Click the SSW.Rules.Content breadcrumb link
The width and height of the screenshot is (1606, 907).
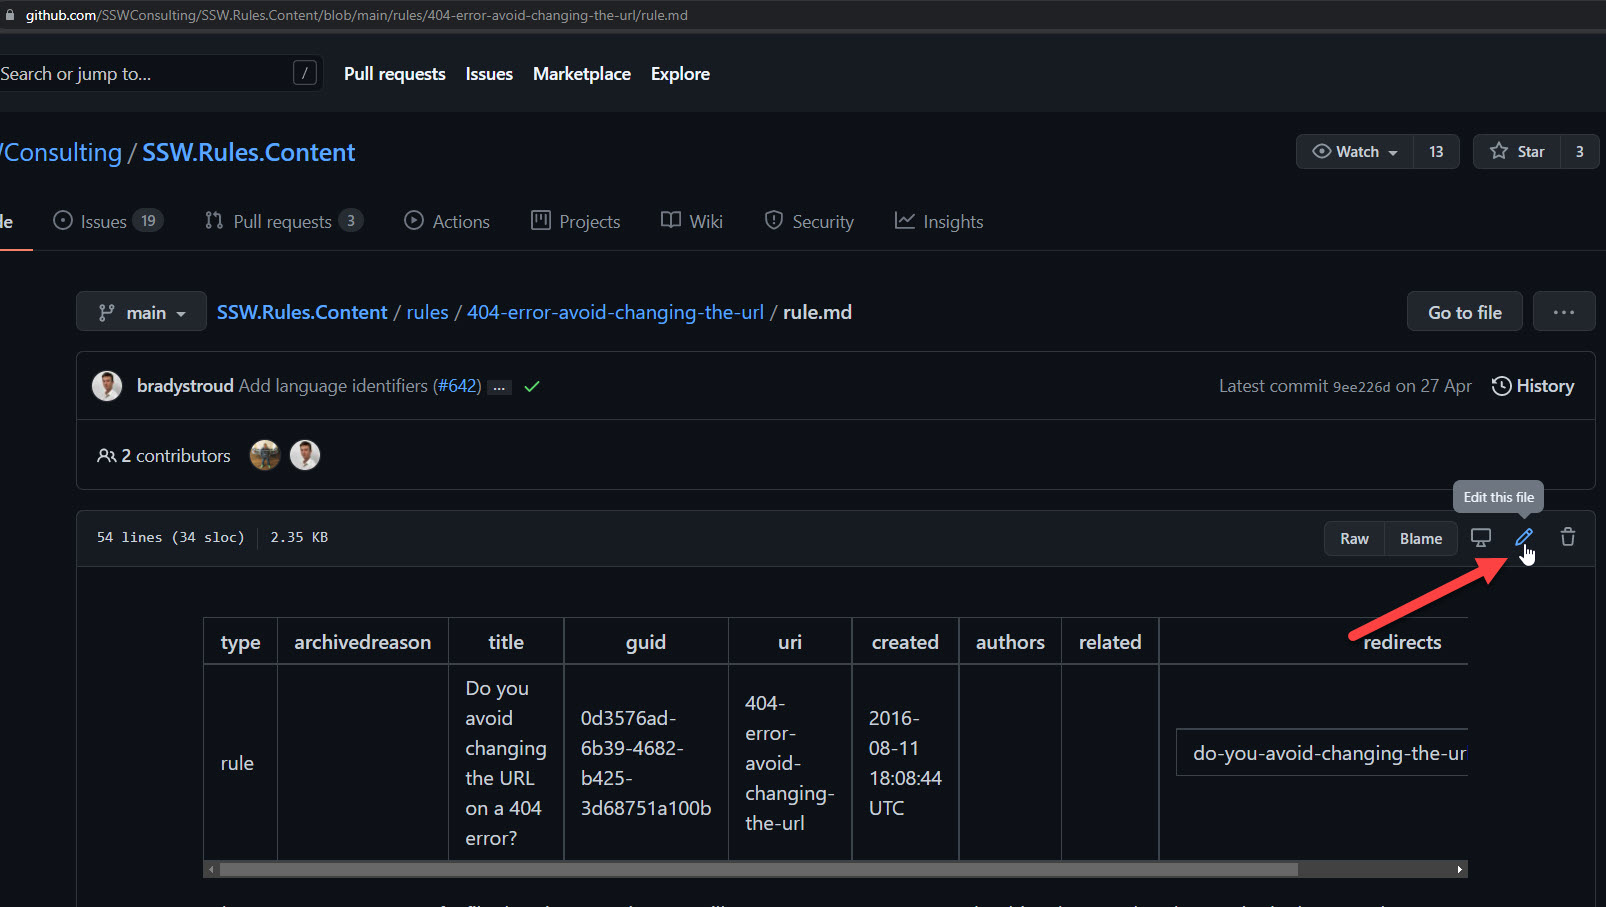[302, 312]
